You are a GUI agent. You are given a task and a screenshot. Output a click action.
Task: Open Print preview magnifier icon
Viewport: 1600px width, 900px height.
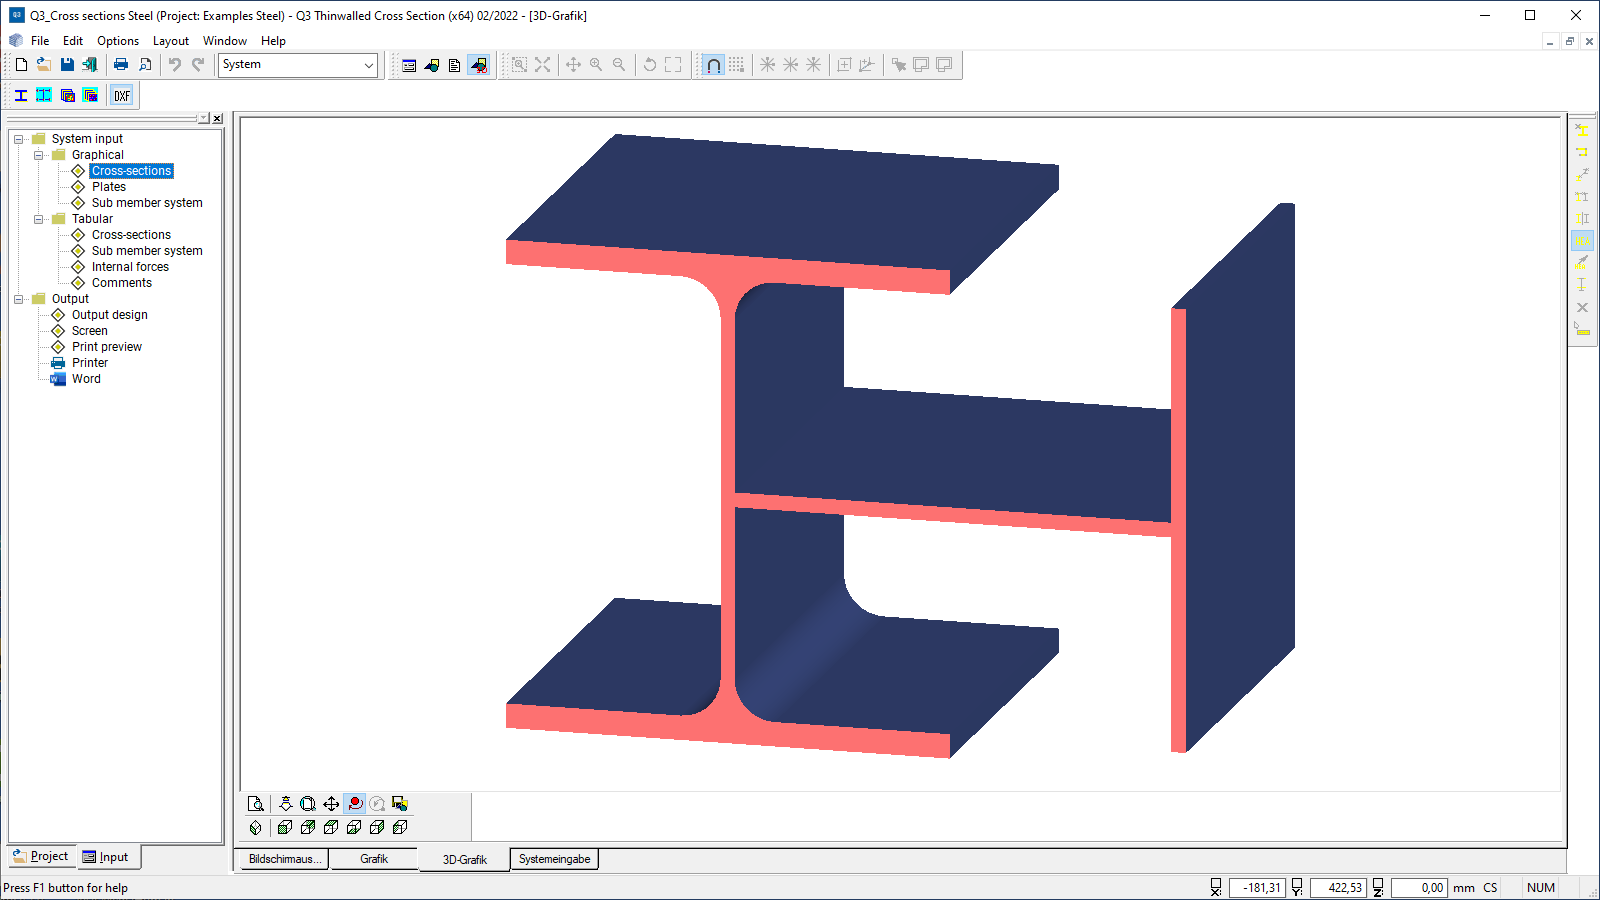[x=145, y=64]
